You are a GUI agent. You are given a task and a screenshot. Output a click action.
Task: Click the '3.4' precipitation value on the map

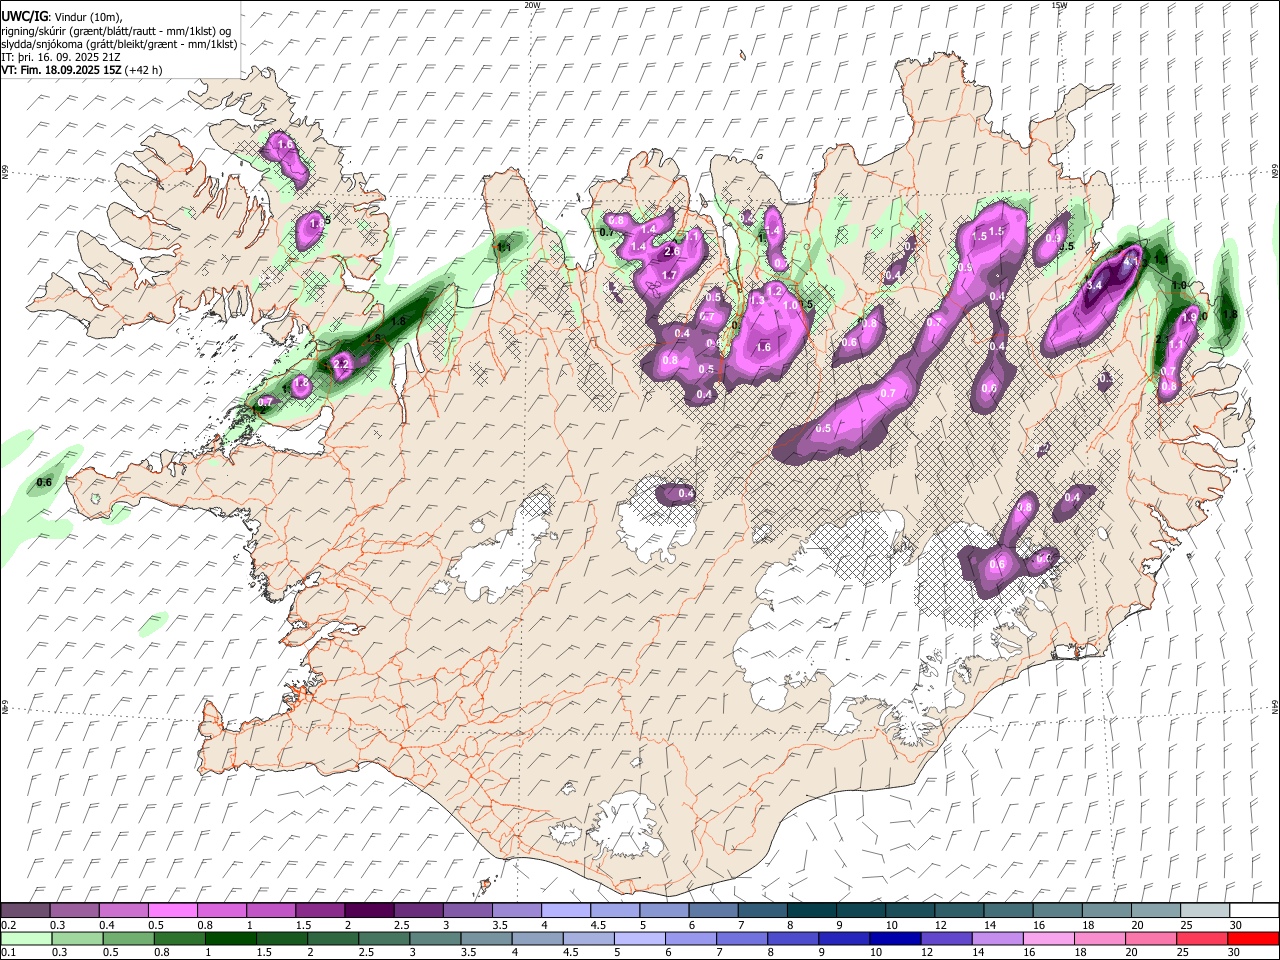point(1093,285)
